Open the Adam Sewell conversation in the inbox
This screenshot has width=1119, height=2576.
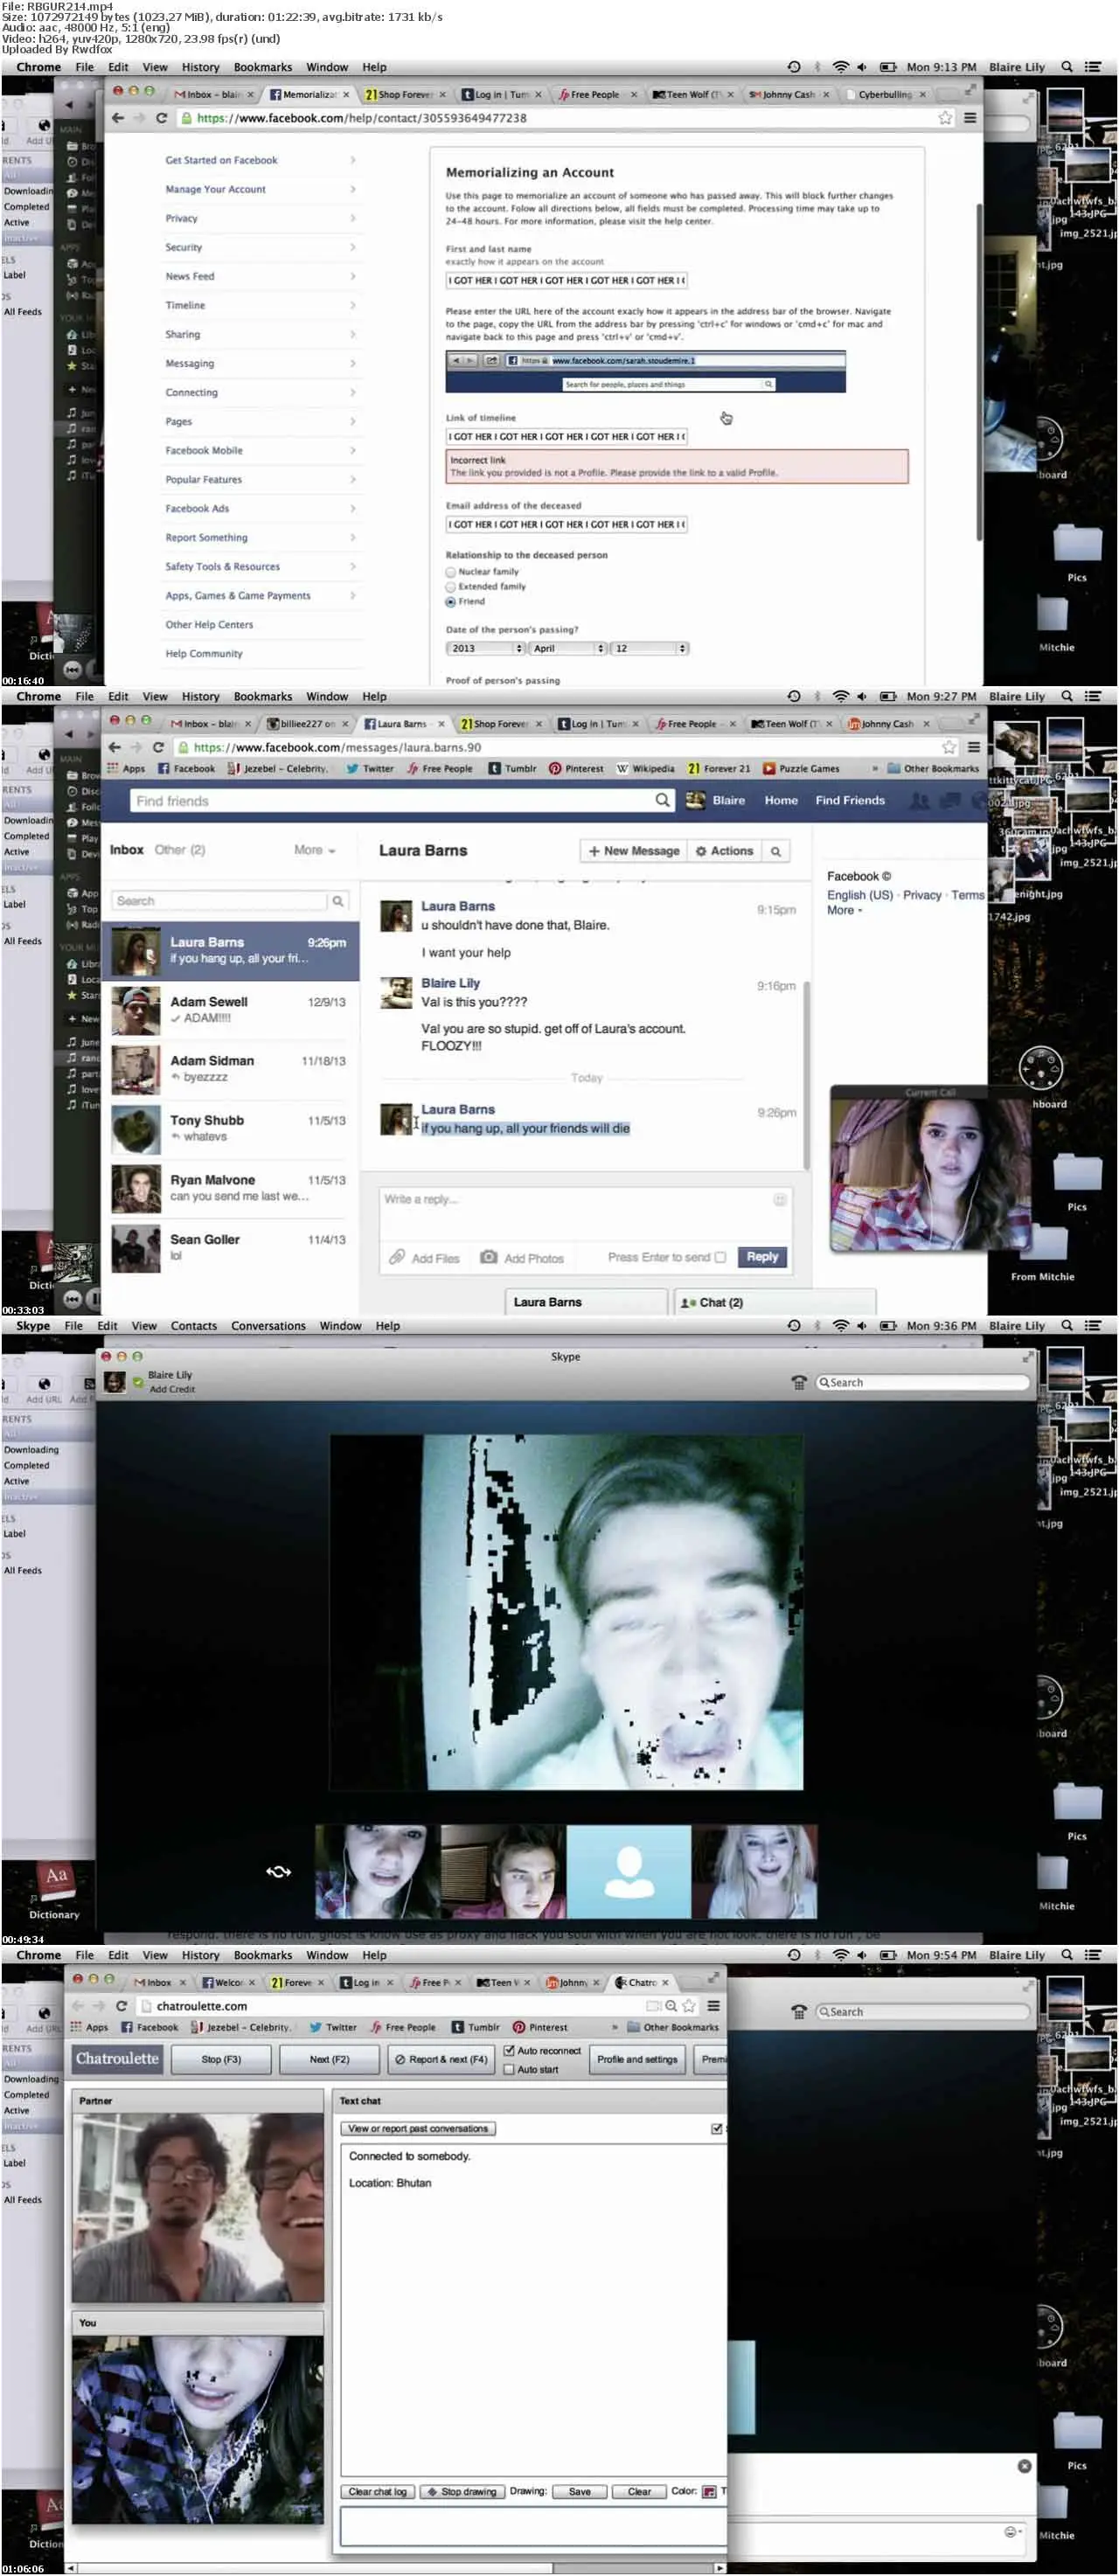[232, 1010]
